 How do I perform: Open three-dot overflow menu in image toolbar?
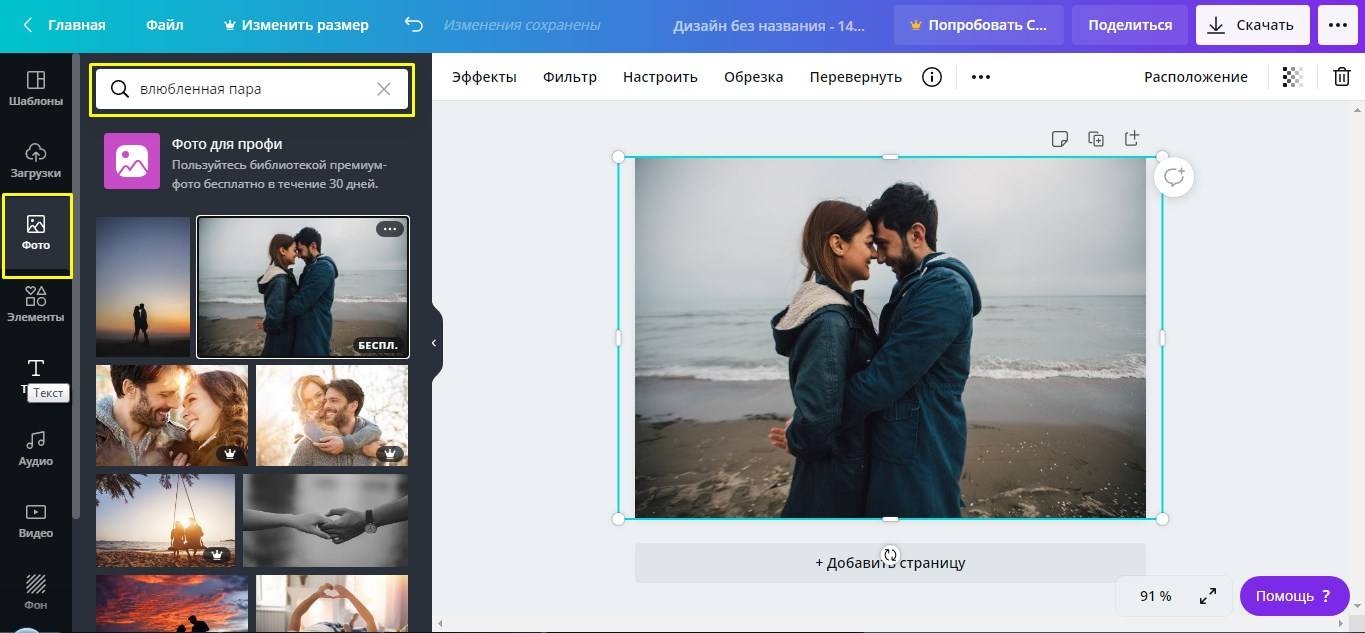coord(981,77)
